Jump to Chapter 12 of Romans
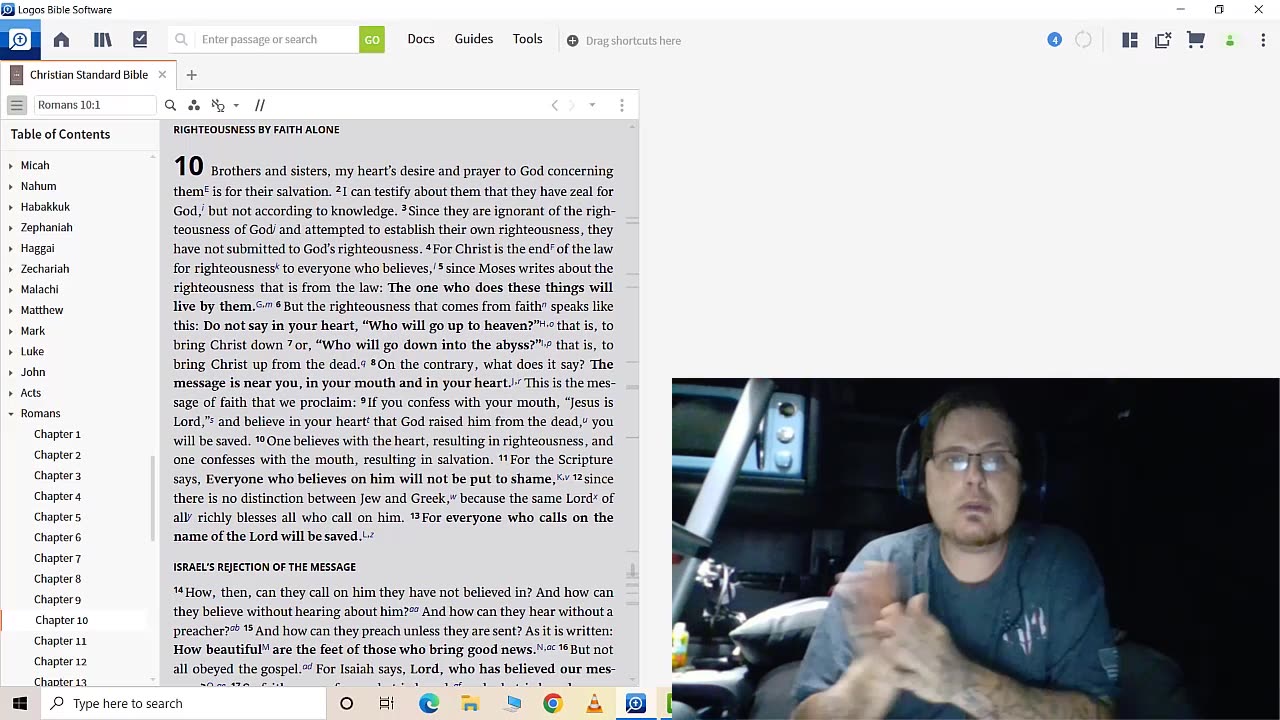 (60, 661)
